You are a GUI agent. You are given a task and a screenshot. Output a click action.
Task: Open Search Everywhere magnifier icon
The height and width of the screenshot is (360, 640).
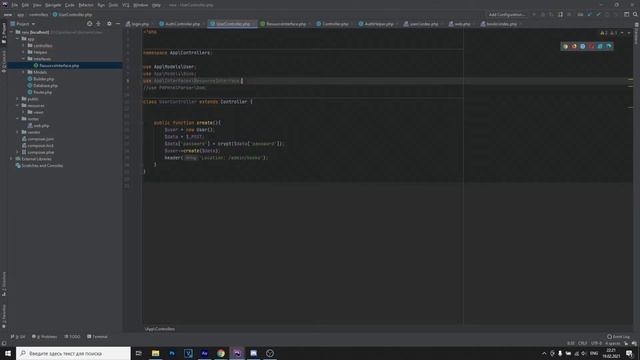635,14
